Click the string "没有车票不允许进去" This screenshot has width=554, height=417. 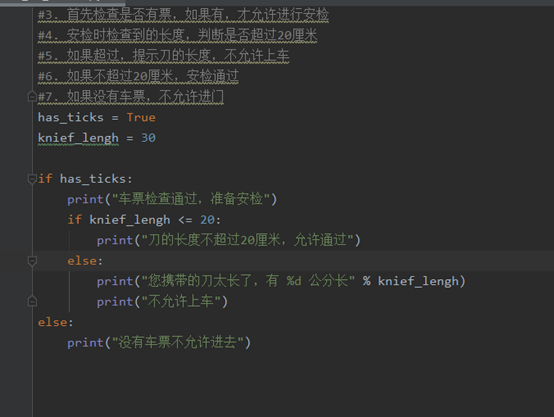click(178, 343)
